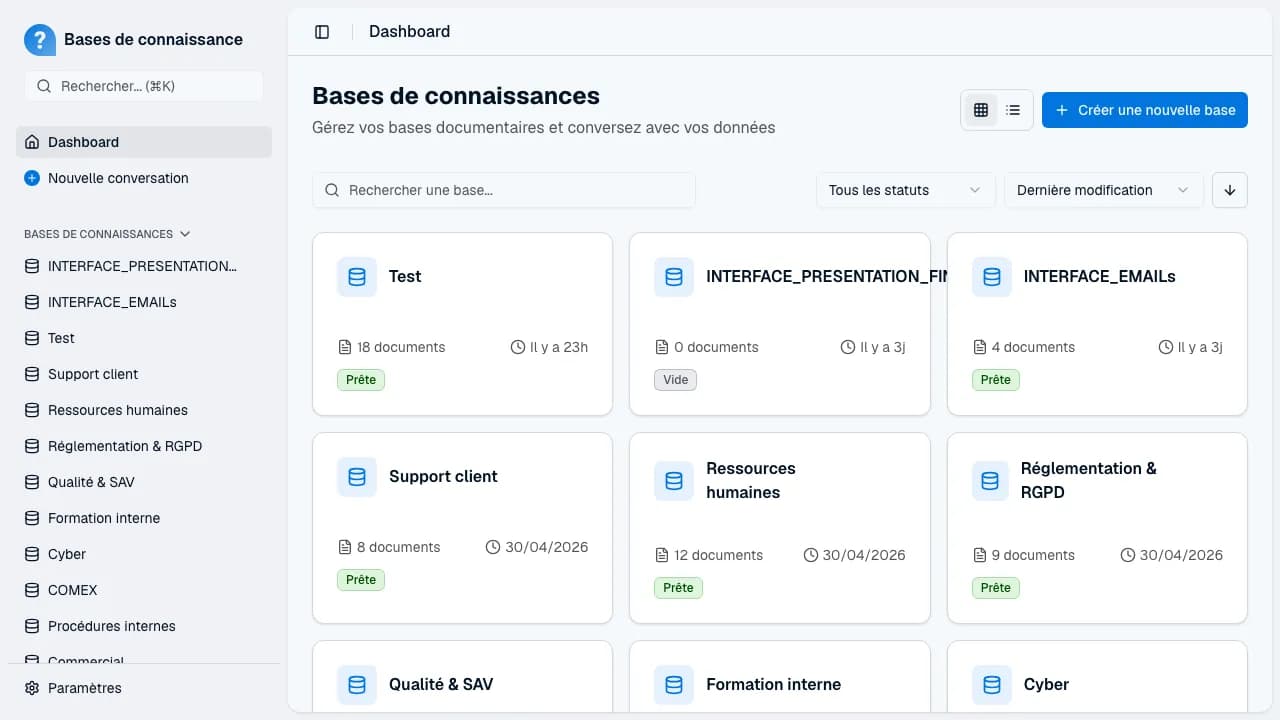Image resolution: width=1280 pixels, height=720 pixels.
Task: Click database icon beside sidebar Cyber
Action: [32, 554]
